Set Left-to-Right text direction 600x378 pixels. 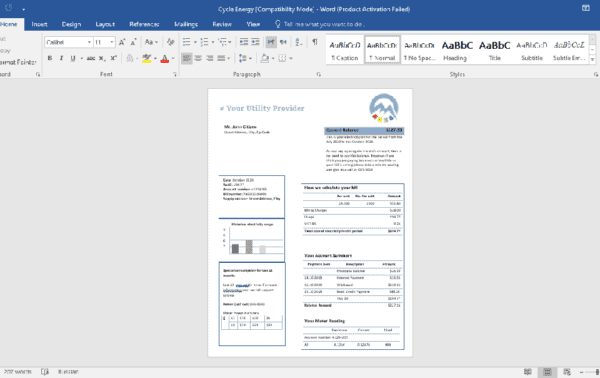pyautogui.click(x=271, y=42)
